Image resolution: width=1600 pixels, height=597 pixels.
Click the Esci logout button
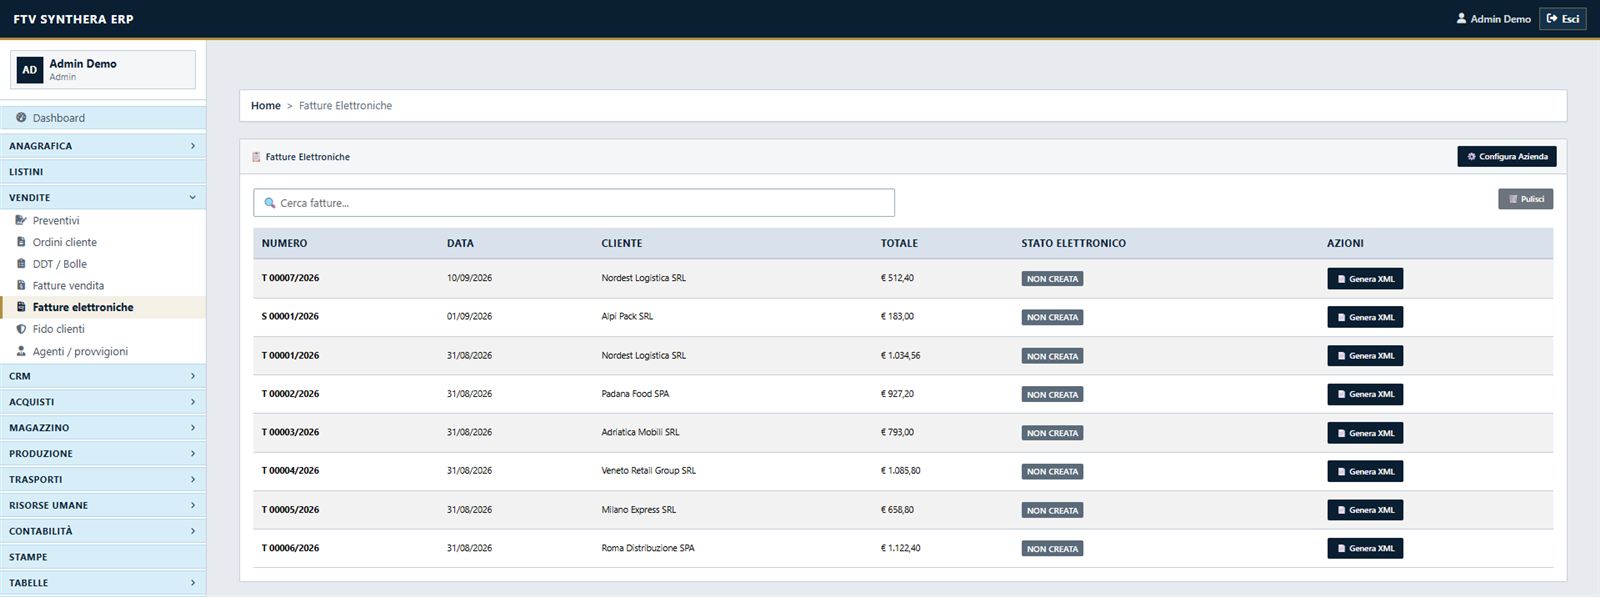(1562, 18)
